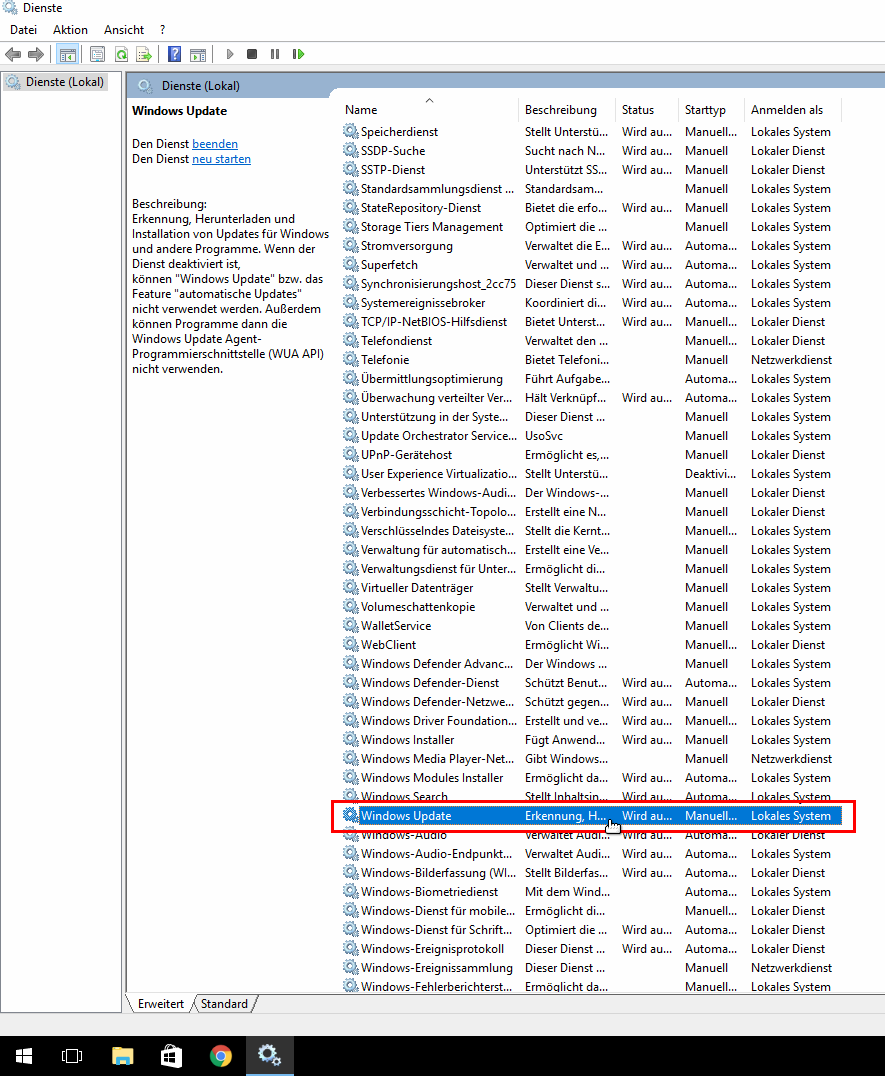The image size is (885, 1076).
Task: Switch to the Standard tab
Action: [x=224, y=1003]
